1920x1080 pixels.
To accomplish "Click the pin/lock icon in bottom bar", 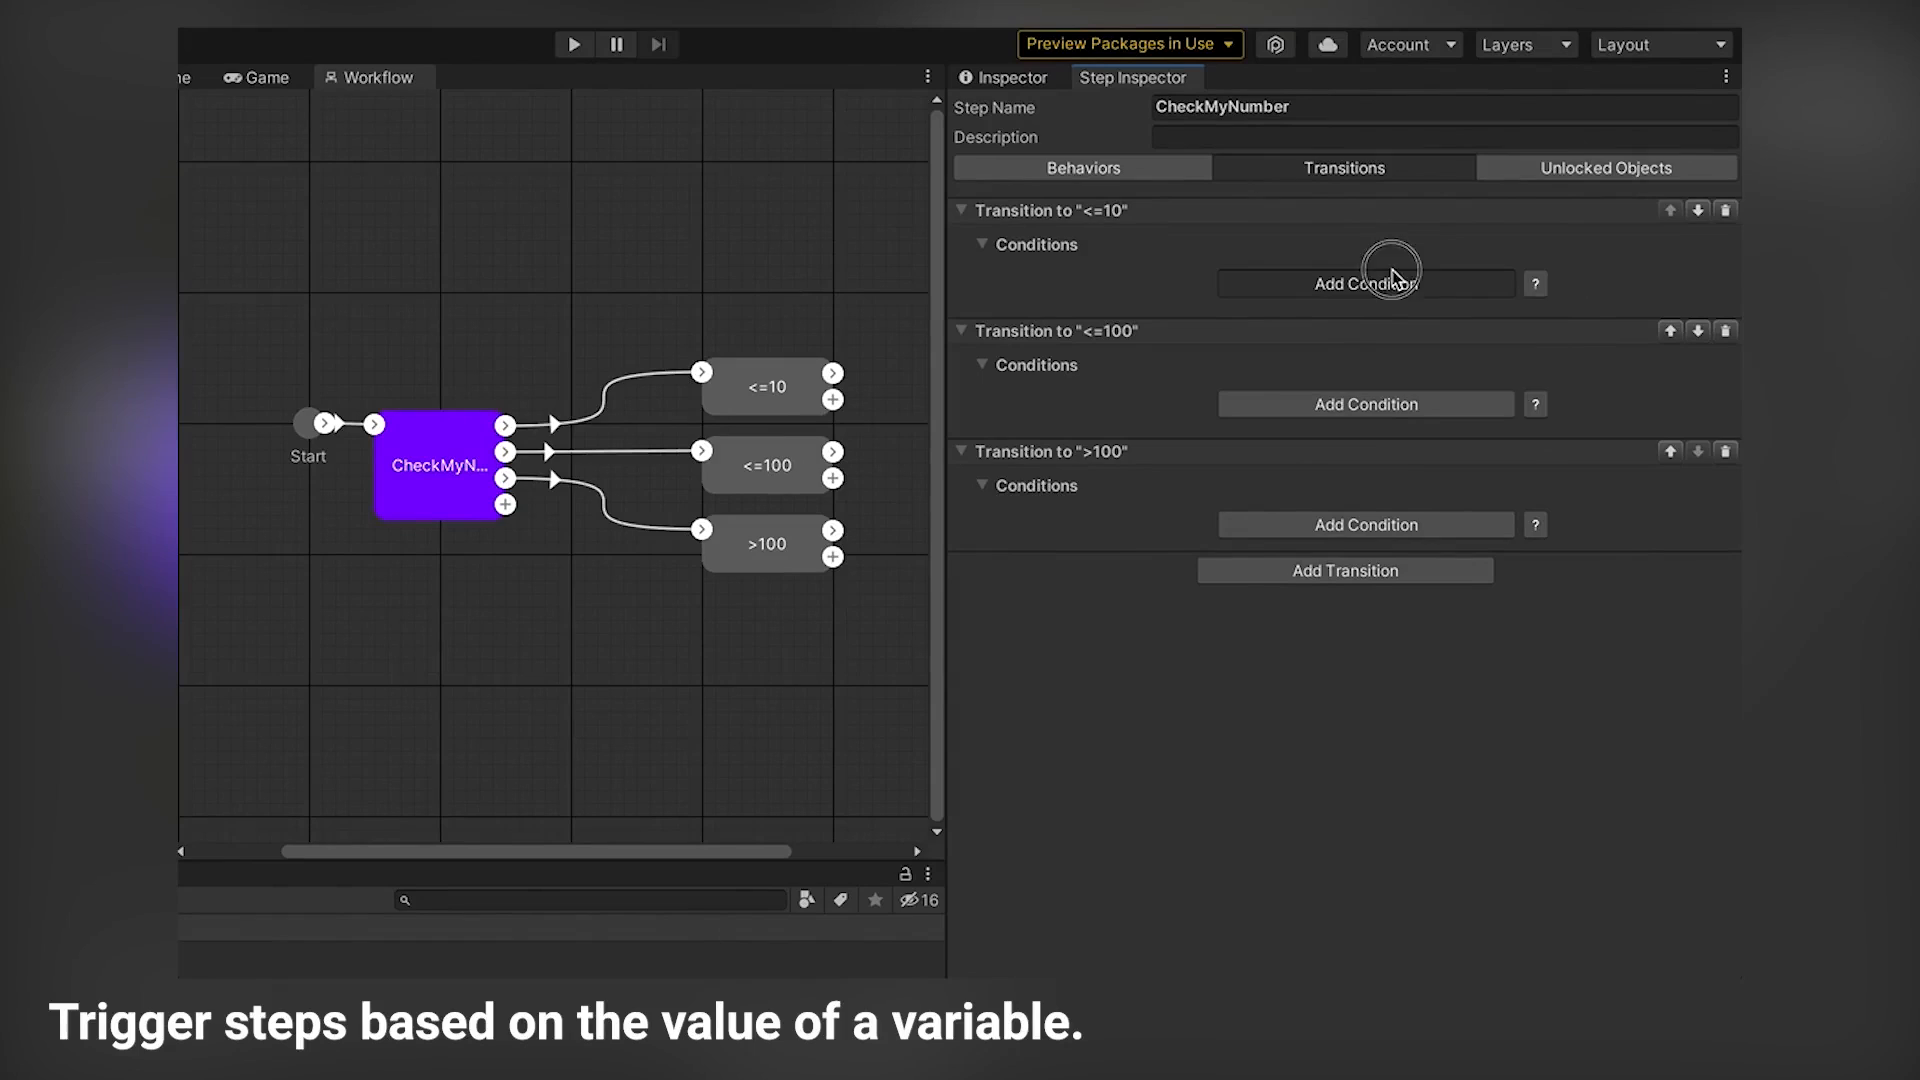I will tap(905, 873).
